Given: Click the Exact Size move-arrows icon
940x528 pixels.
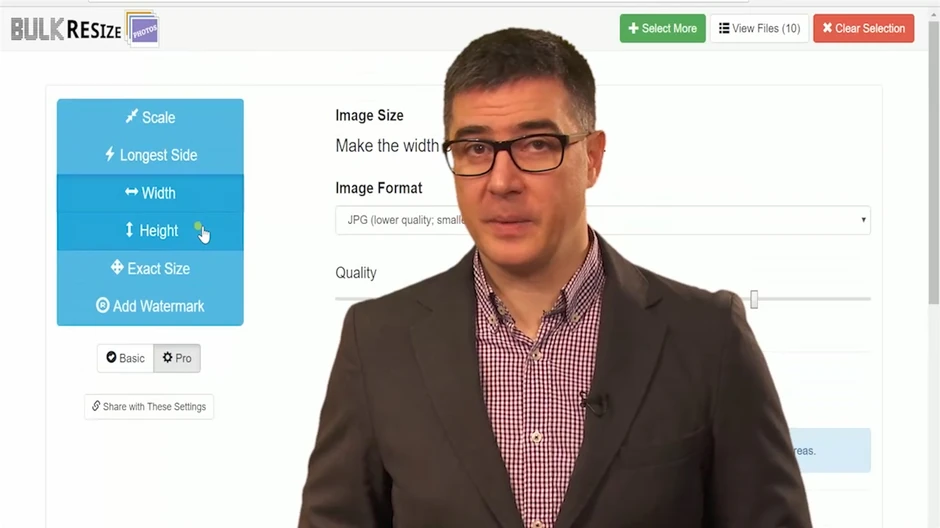Looking at the screenshot, I should 117,267.
